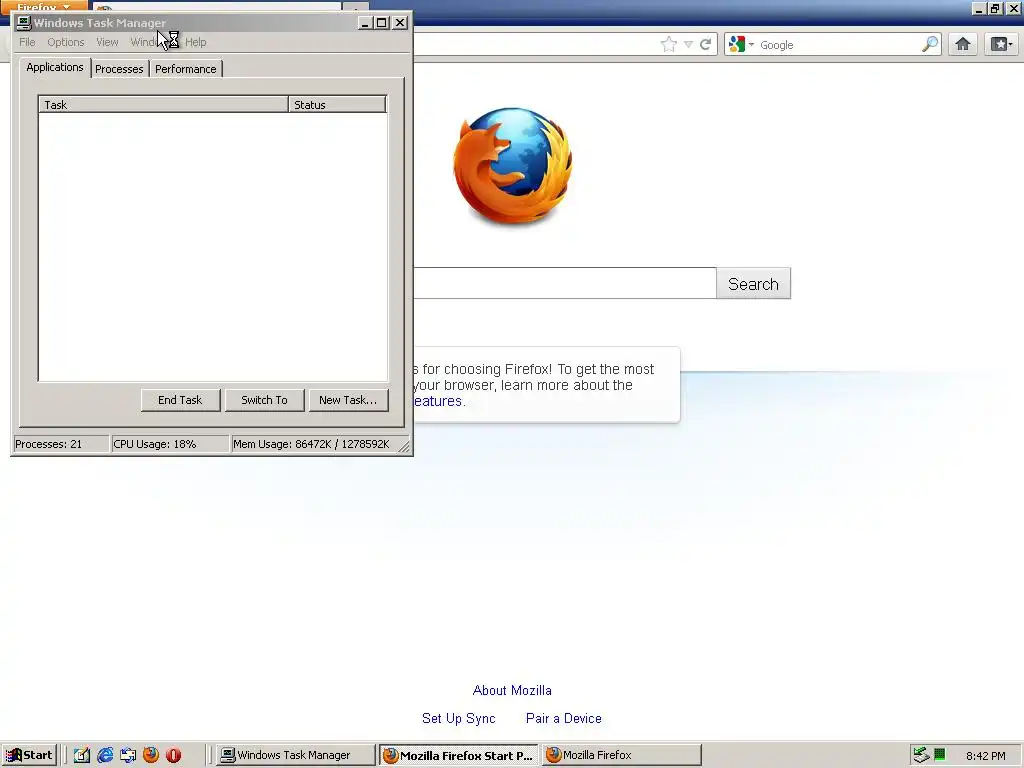Open a new Firefox tab
The image size is (1024, 768).
(355, 8)
